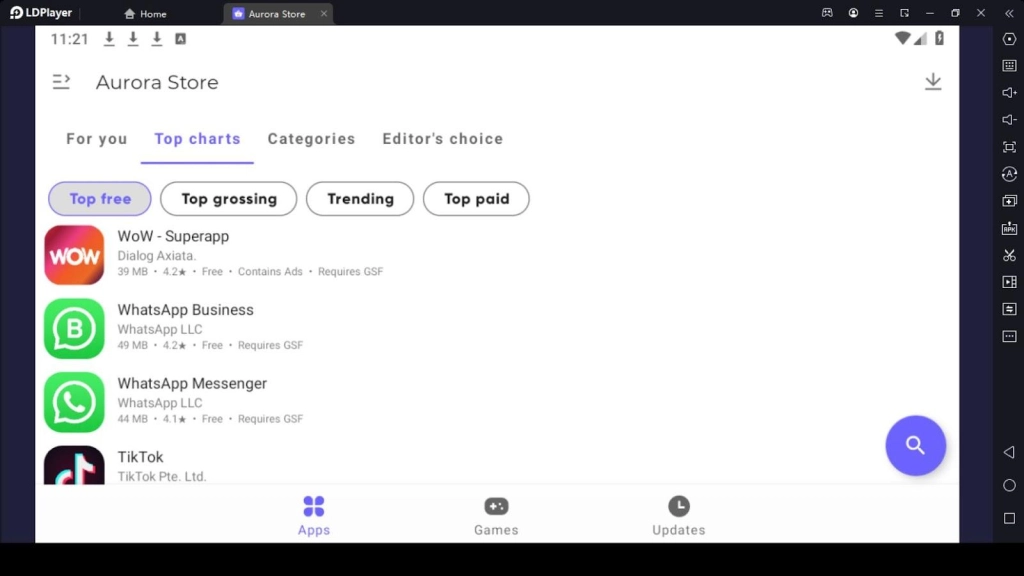This screenshot has width=1024, height=576.
Task: Open the WhatsApp Messenger app icon
Action: point(74,402)
